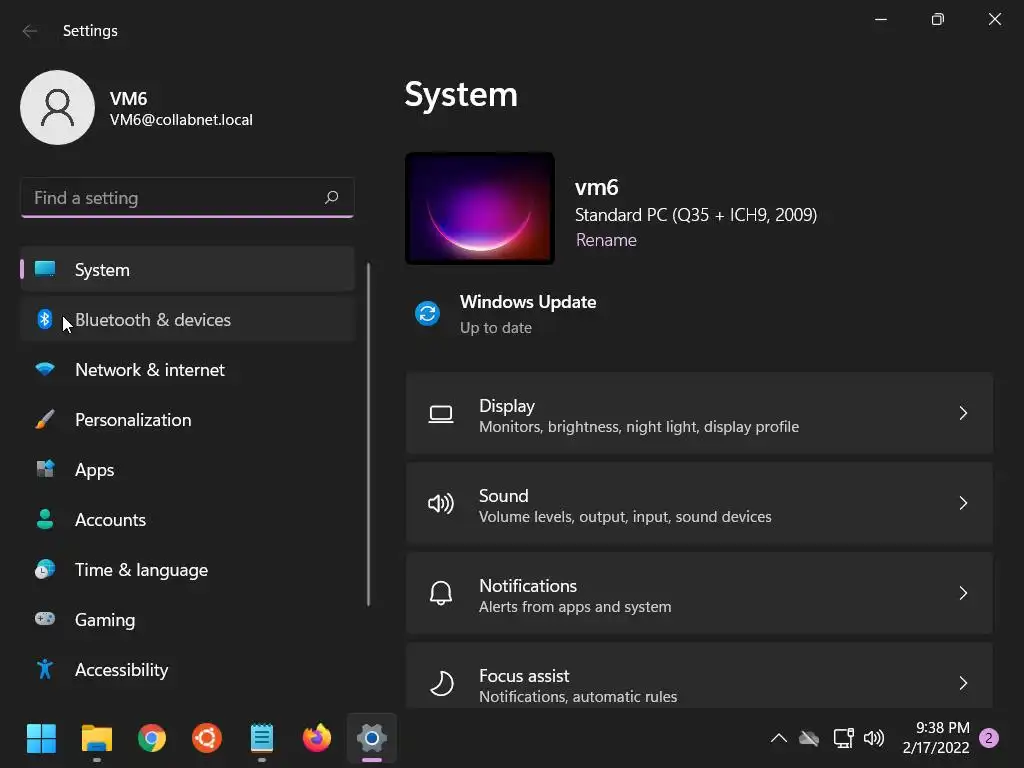The width and height of the screenshot is (1024, 768).
Task: Select System in the sidebar
Action: [187, 269]
